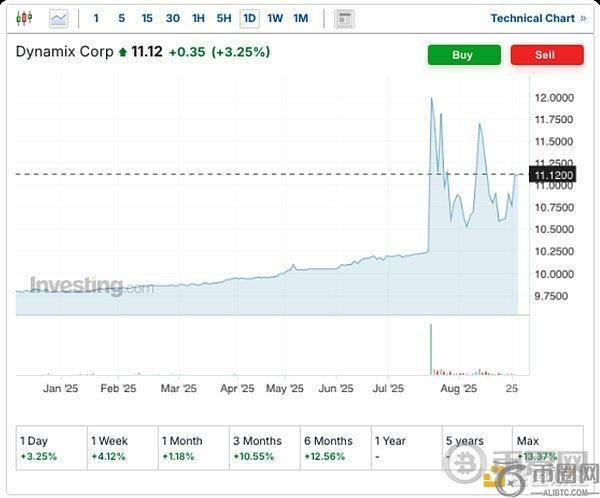Select the 1D interval toggle
600x498 pixels.
[249, 18]
